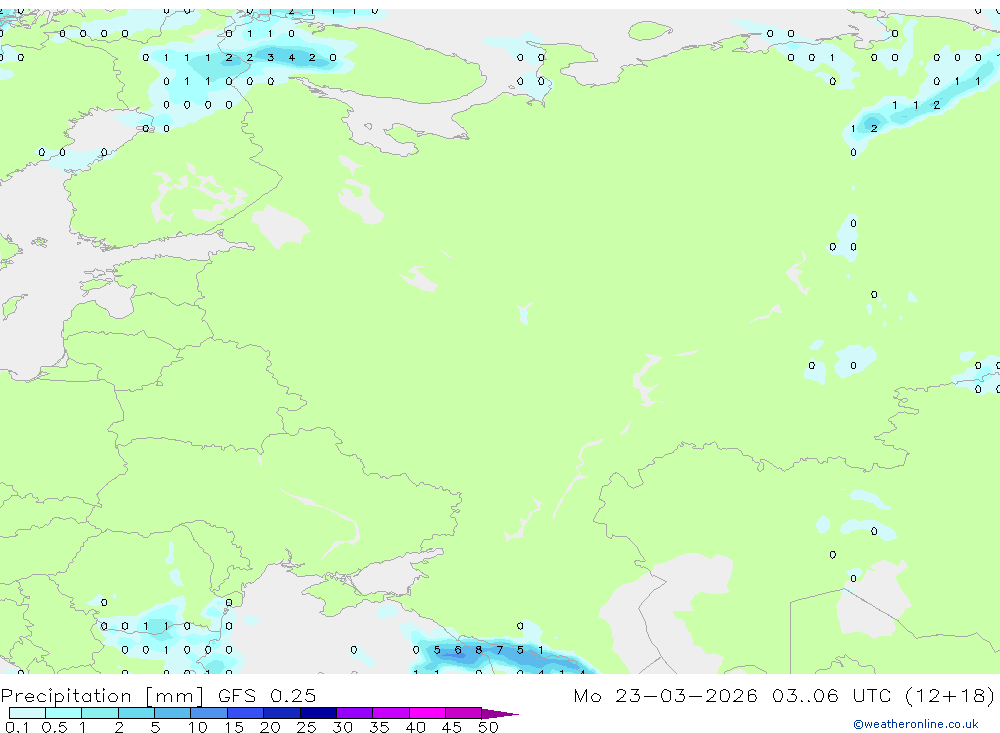Image resolution: width=1000 pixels, height=733 pixels.
Task: Click the '50' legend scale label
Action: [488, 727]
